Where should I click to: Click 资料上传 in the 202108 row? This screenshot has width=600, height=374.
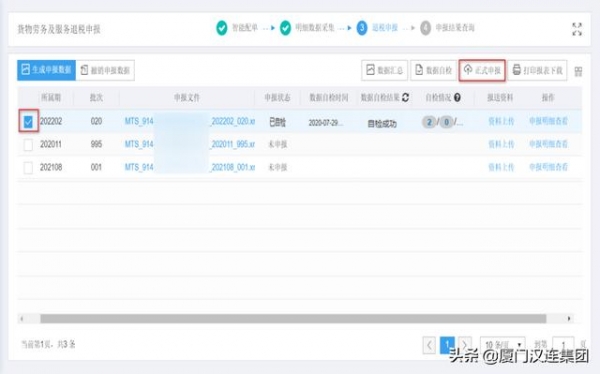point(501,167)
